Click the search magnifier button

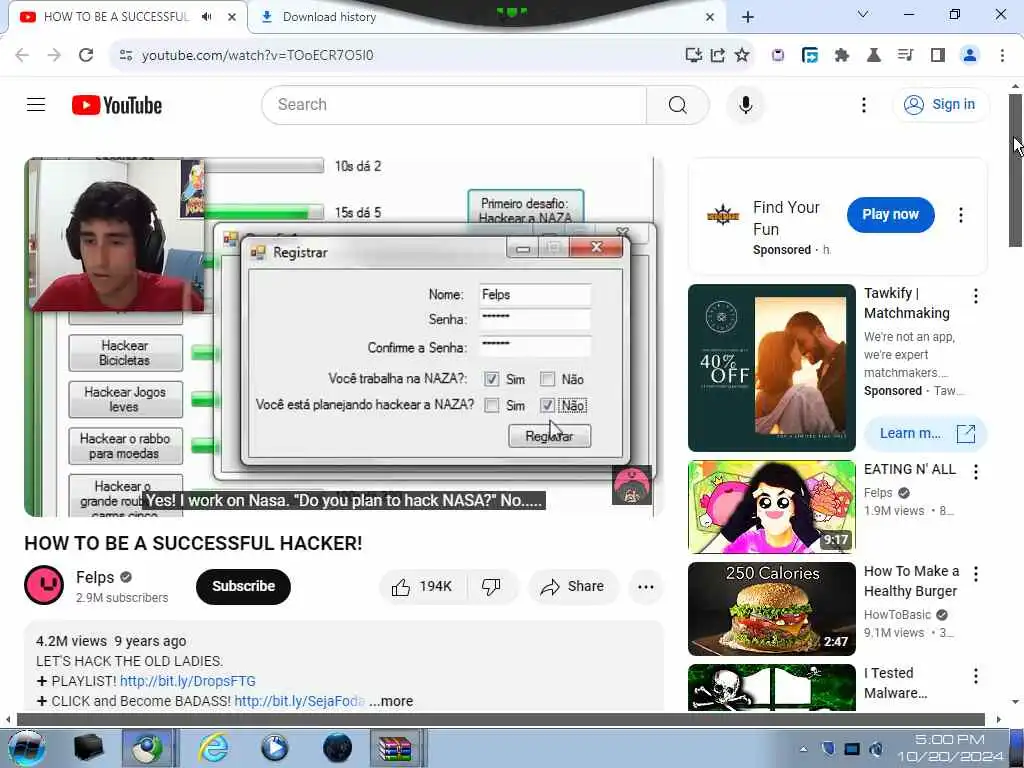[677, 104]
